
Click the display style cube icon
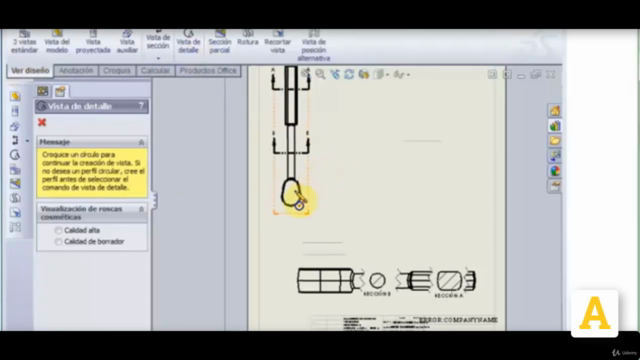pos(379,74)
